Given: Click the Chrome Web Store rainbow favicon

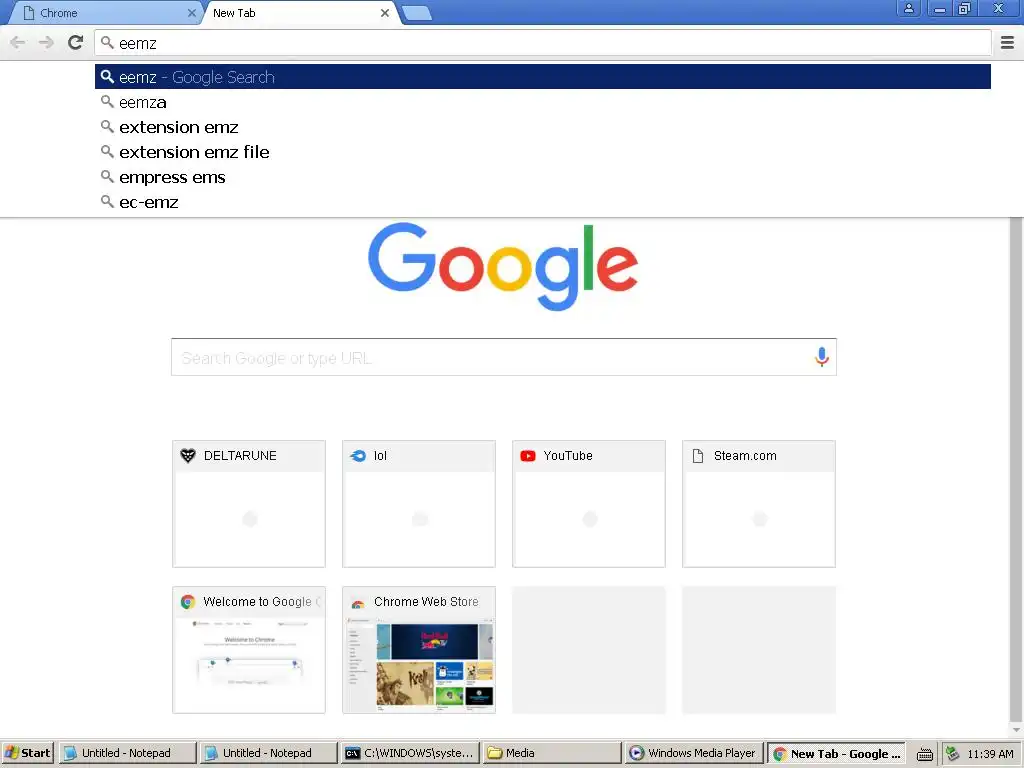Looking at the screenshot, I should pyautogui.click(x=358, y=603).
